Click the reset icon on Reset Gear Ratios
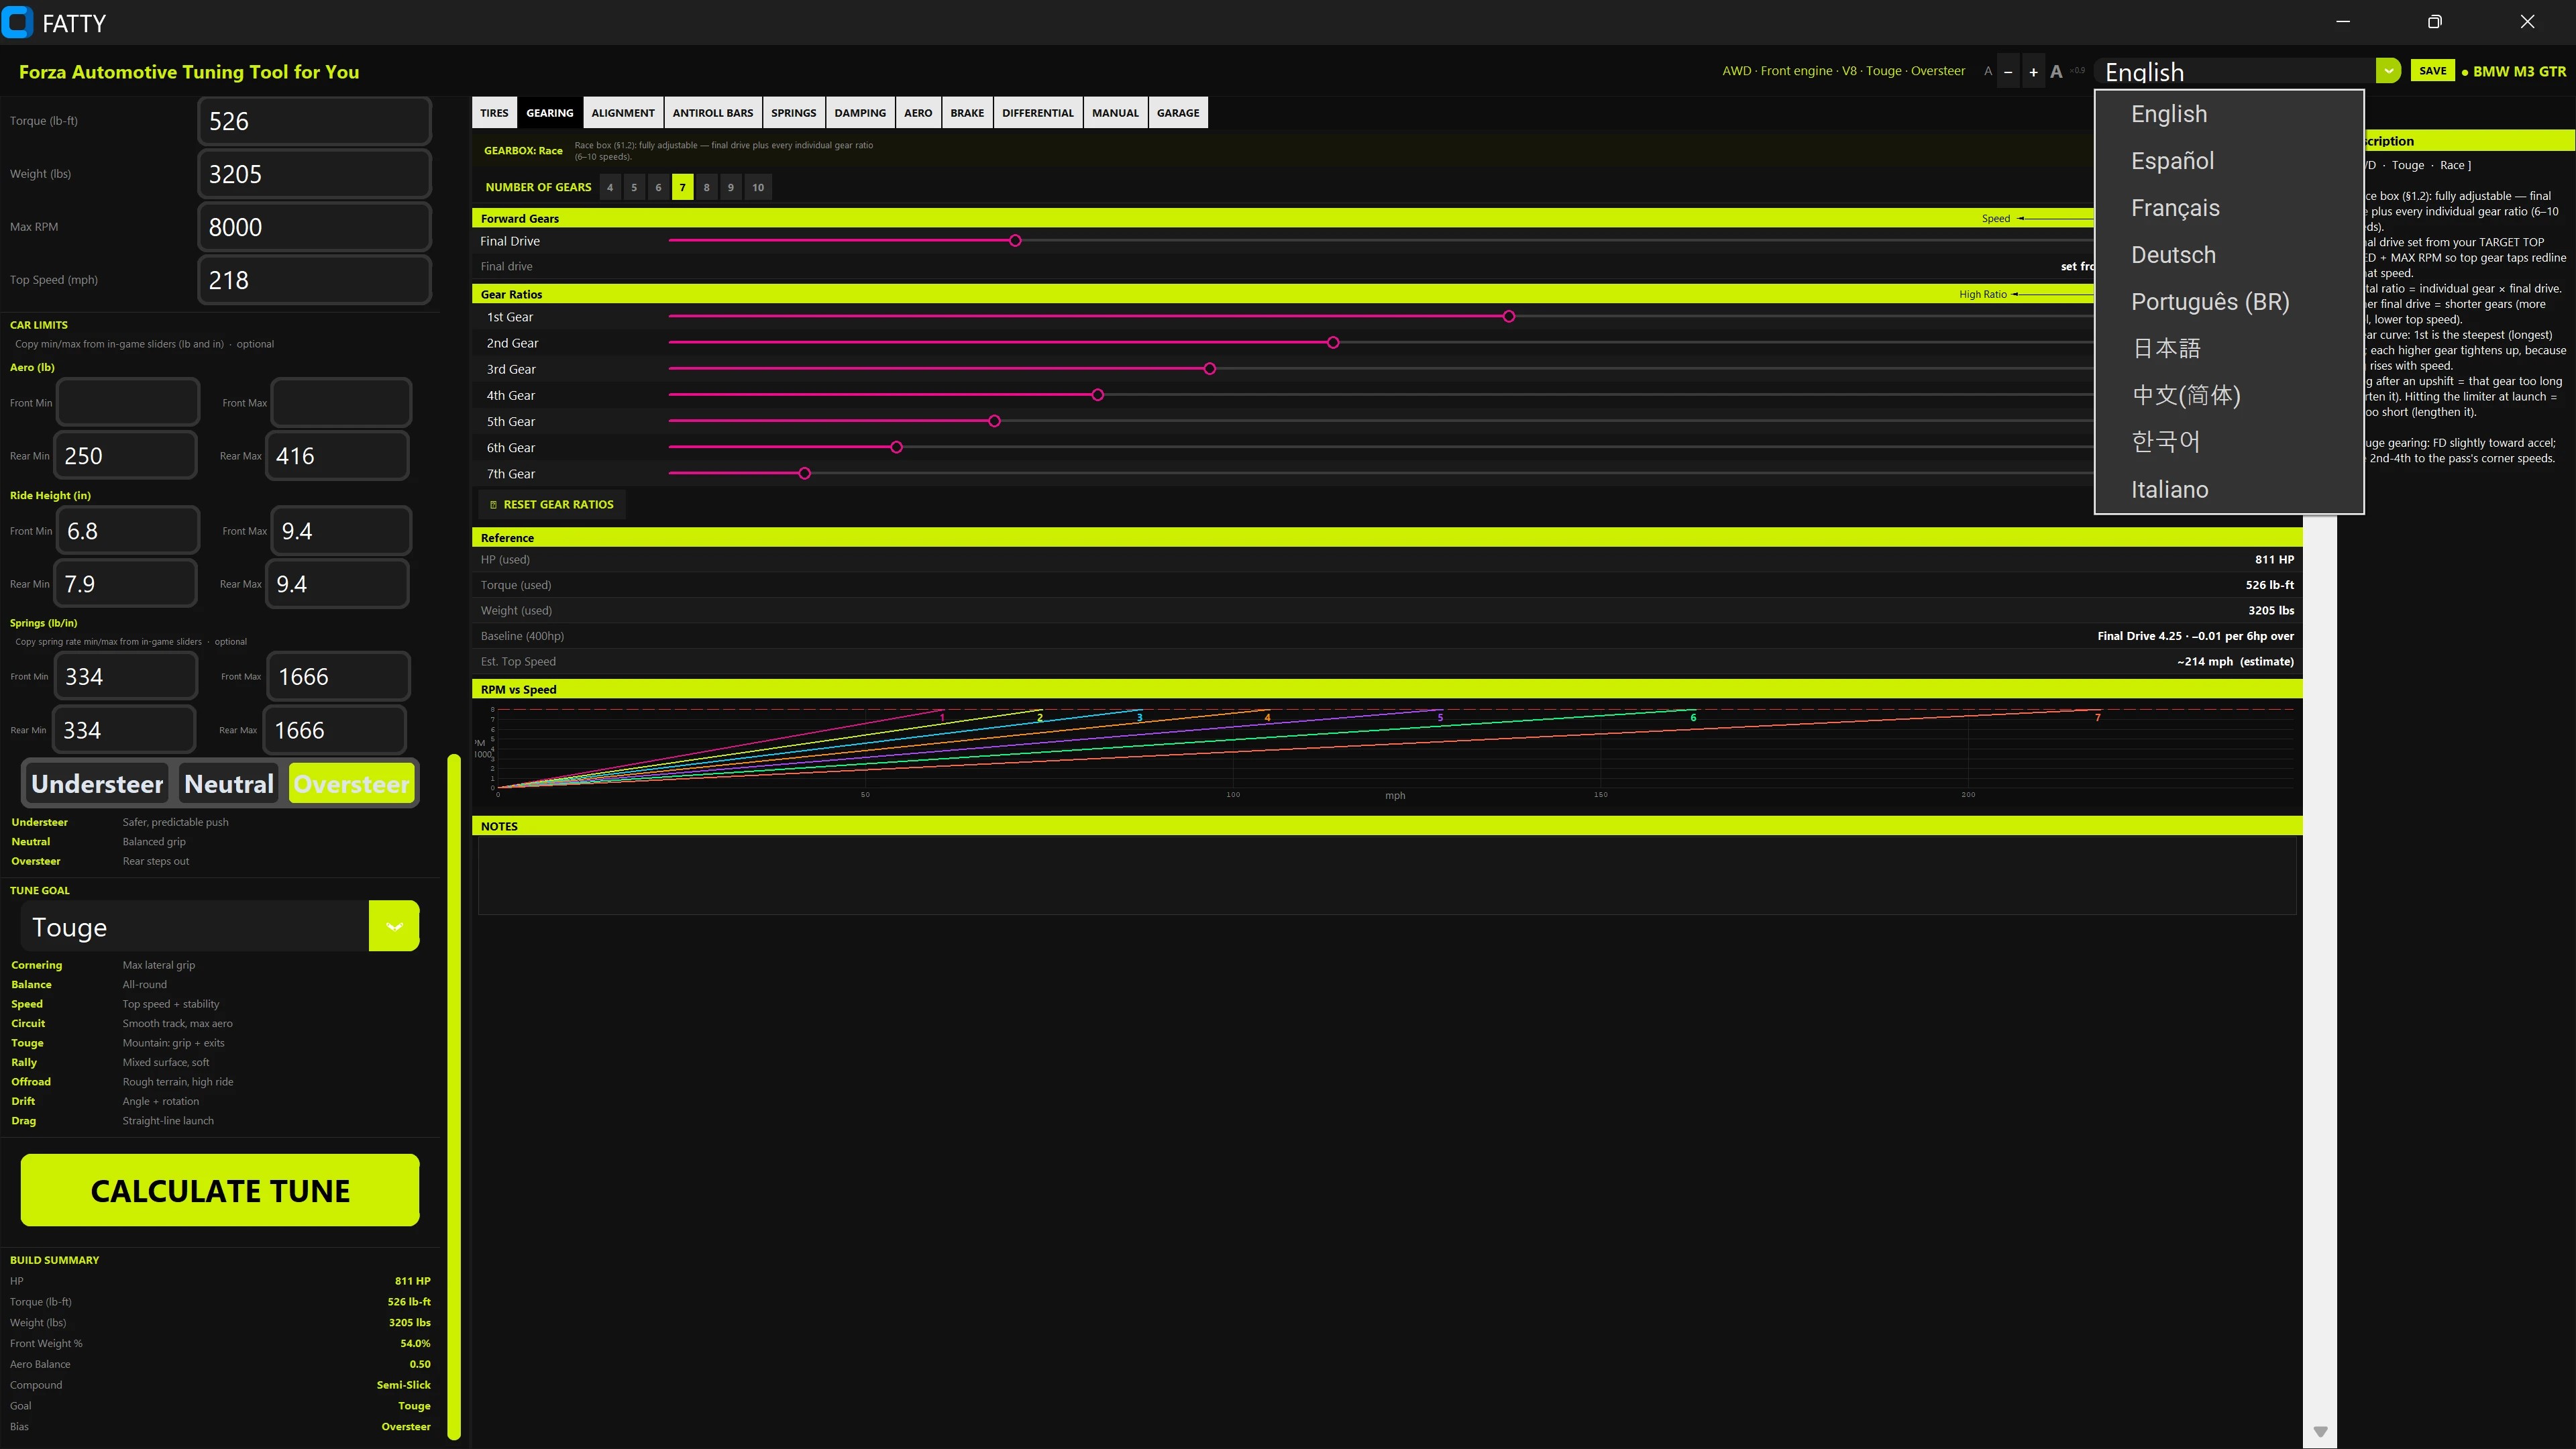This screenshot has width=2576, height=1449. point(493,505)
